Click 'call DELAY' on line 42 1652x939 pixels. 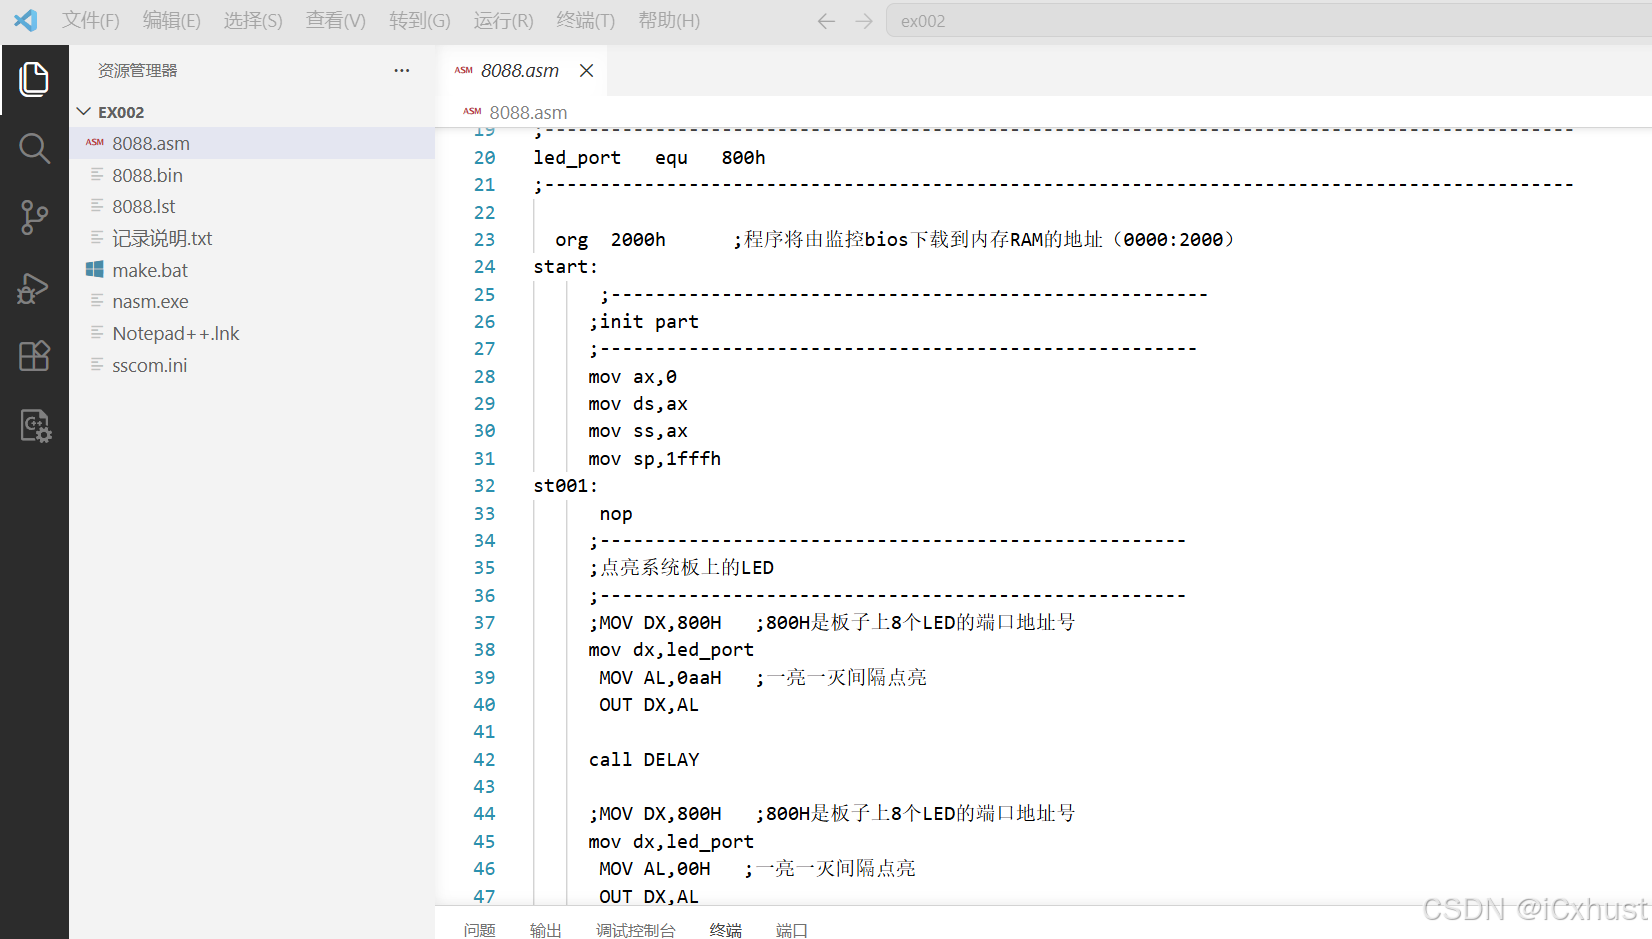point(644,759)
